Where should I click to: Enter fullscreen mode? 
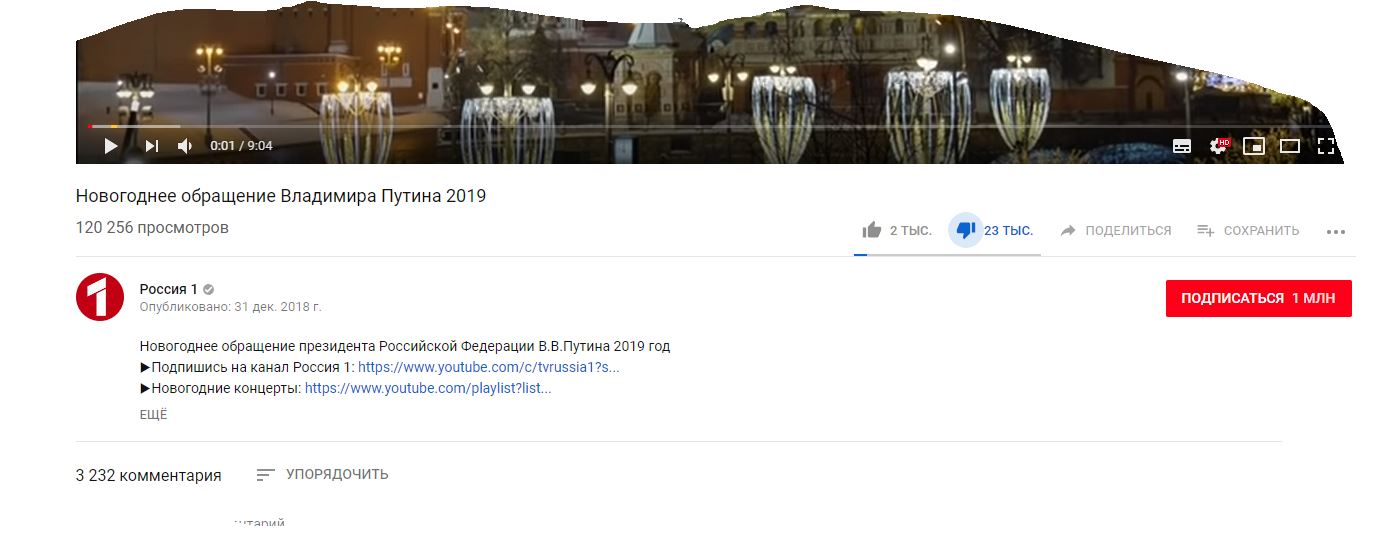[x=1326, y=146]
